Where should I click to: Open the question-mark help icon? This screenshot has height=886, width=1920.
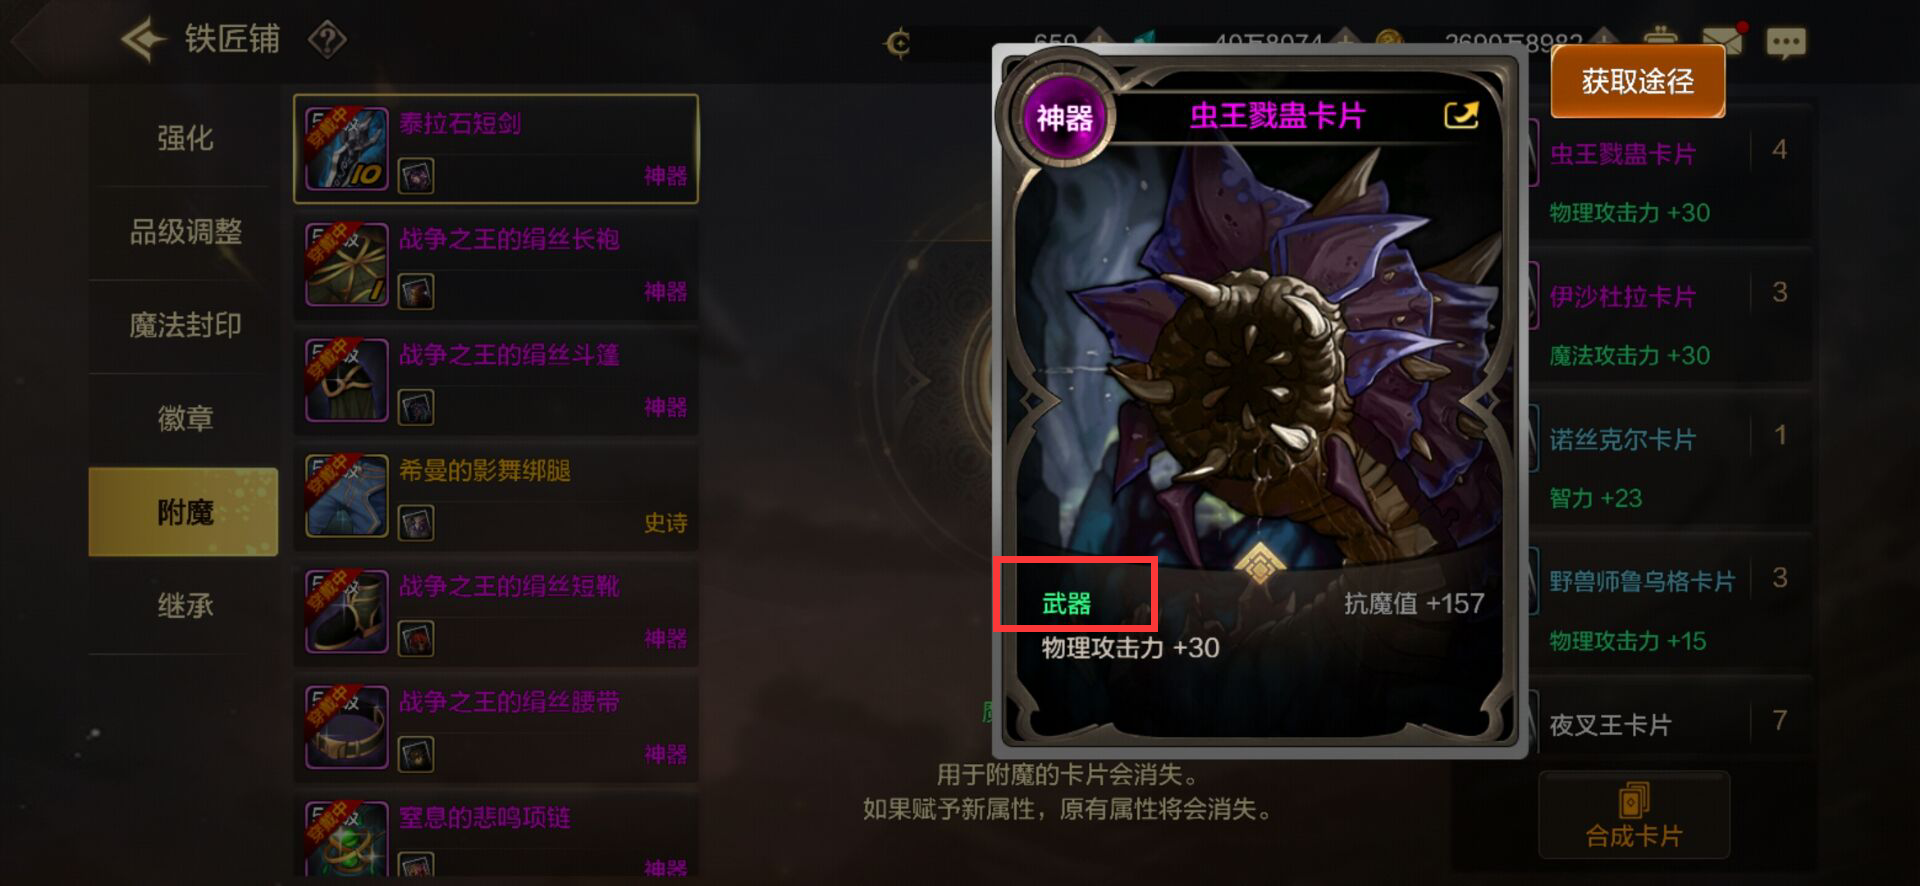coord(327,41)
